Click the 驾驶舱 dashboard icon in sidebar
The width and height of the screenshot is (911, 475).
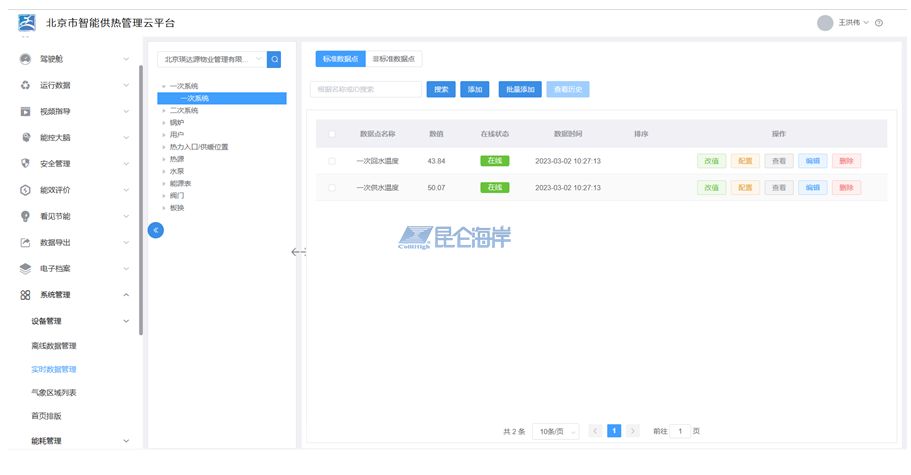point(25,59)
